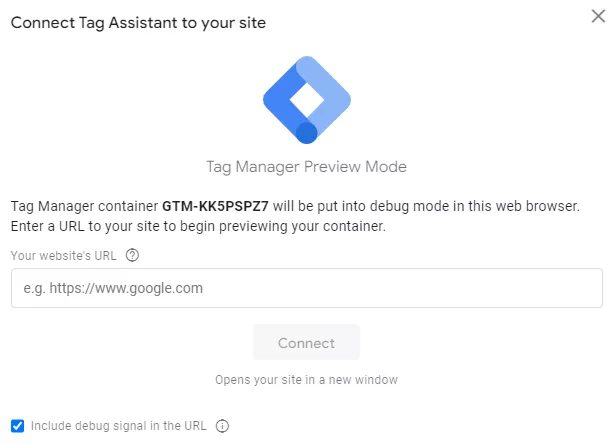
Task: Click the Opens your site in a new window note
Action: (306, 380)
